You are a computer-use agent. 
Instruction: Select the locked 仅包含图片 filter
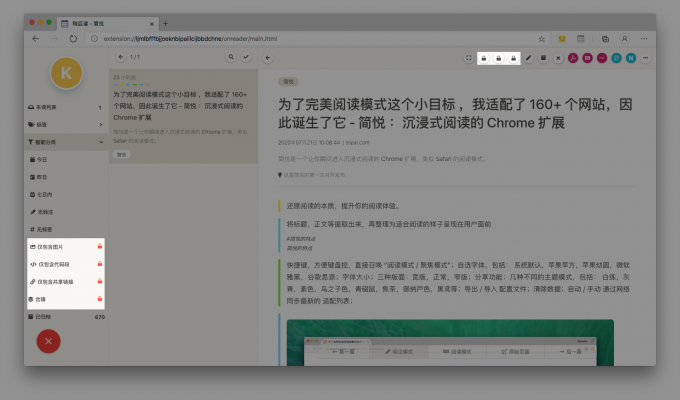click(x=66, y=246)
